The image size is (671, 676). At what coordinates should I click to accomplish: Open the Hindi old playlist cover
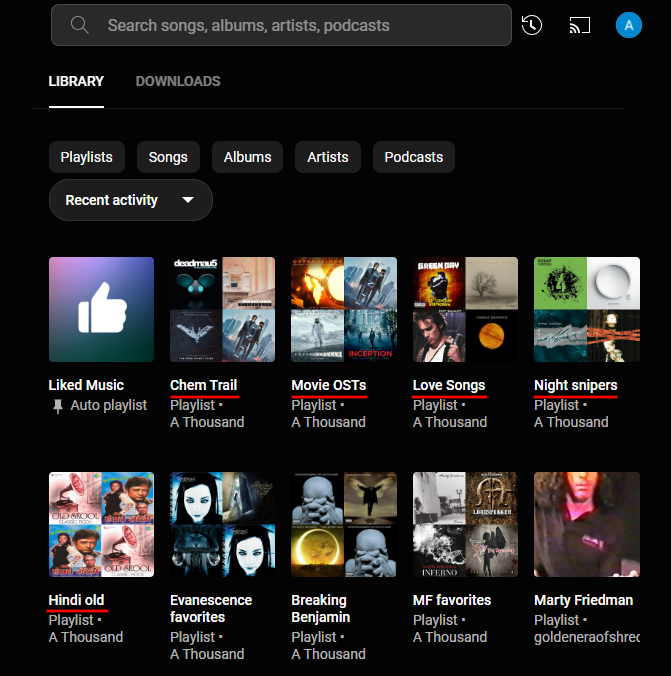pyautogui.click(x=101, y=524)
